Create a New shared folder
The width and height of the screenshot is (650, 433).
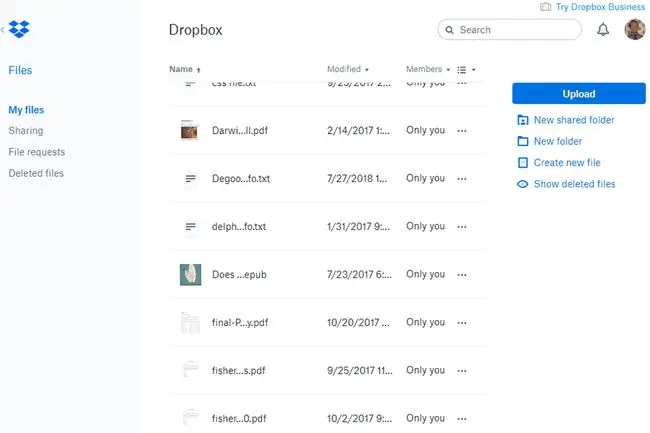coord(574,120)
